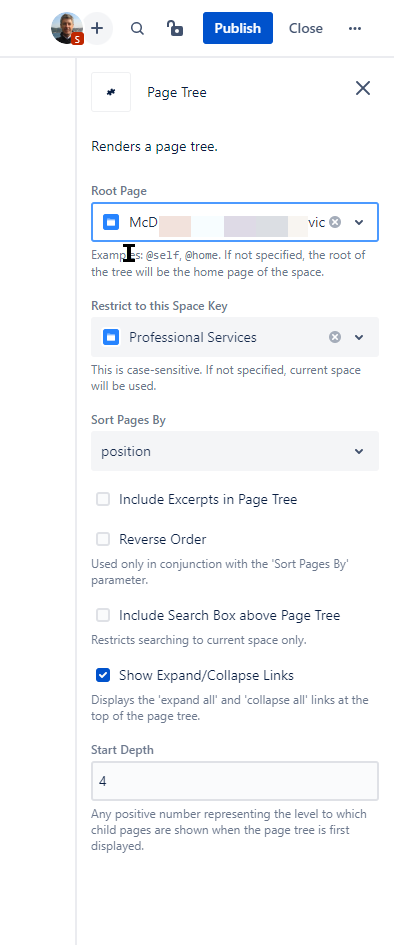Enable Include Excerpts in Page Tree

click(103, 499)
